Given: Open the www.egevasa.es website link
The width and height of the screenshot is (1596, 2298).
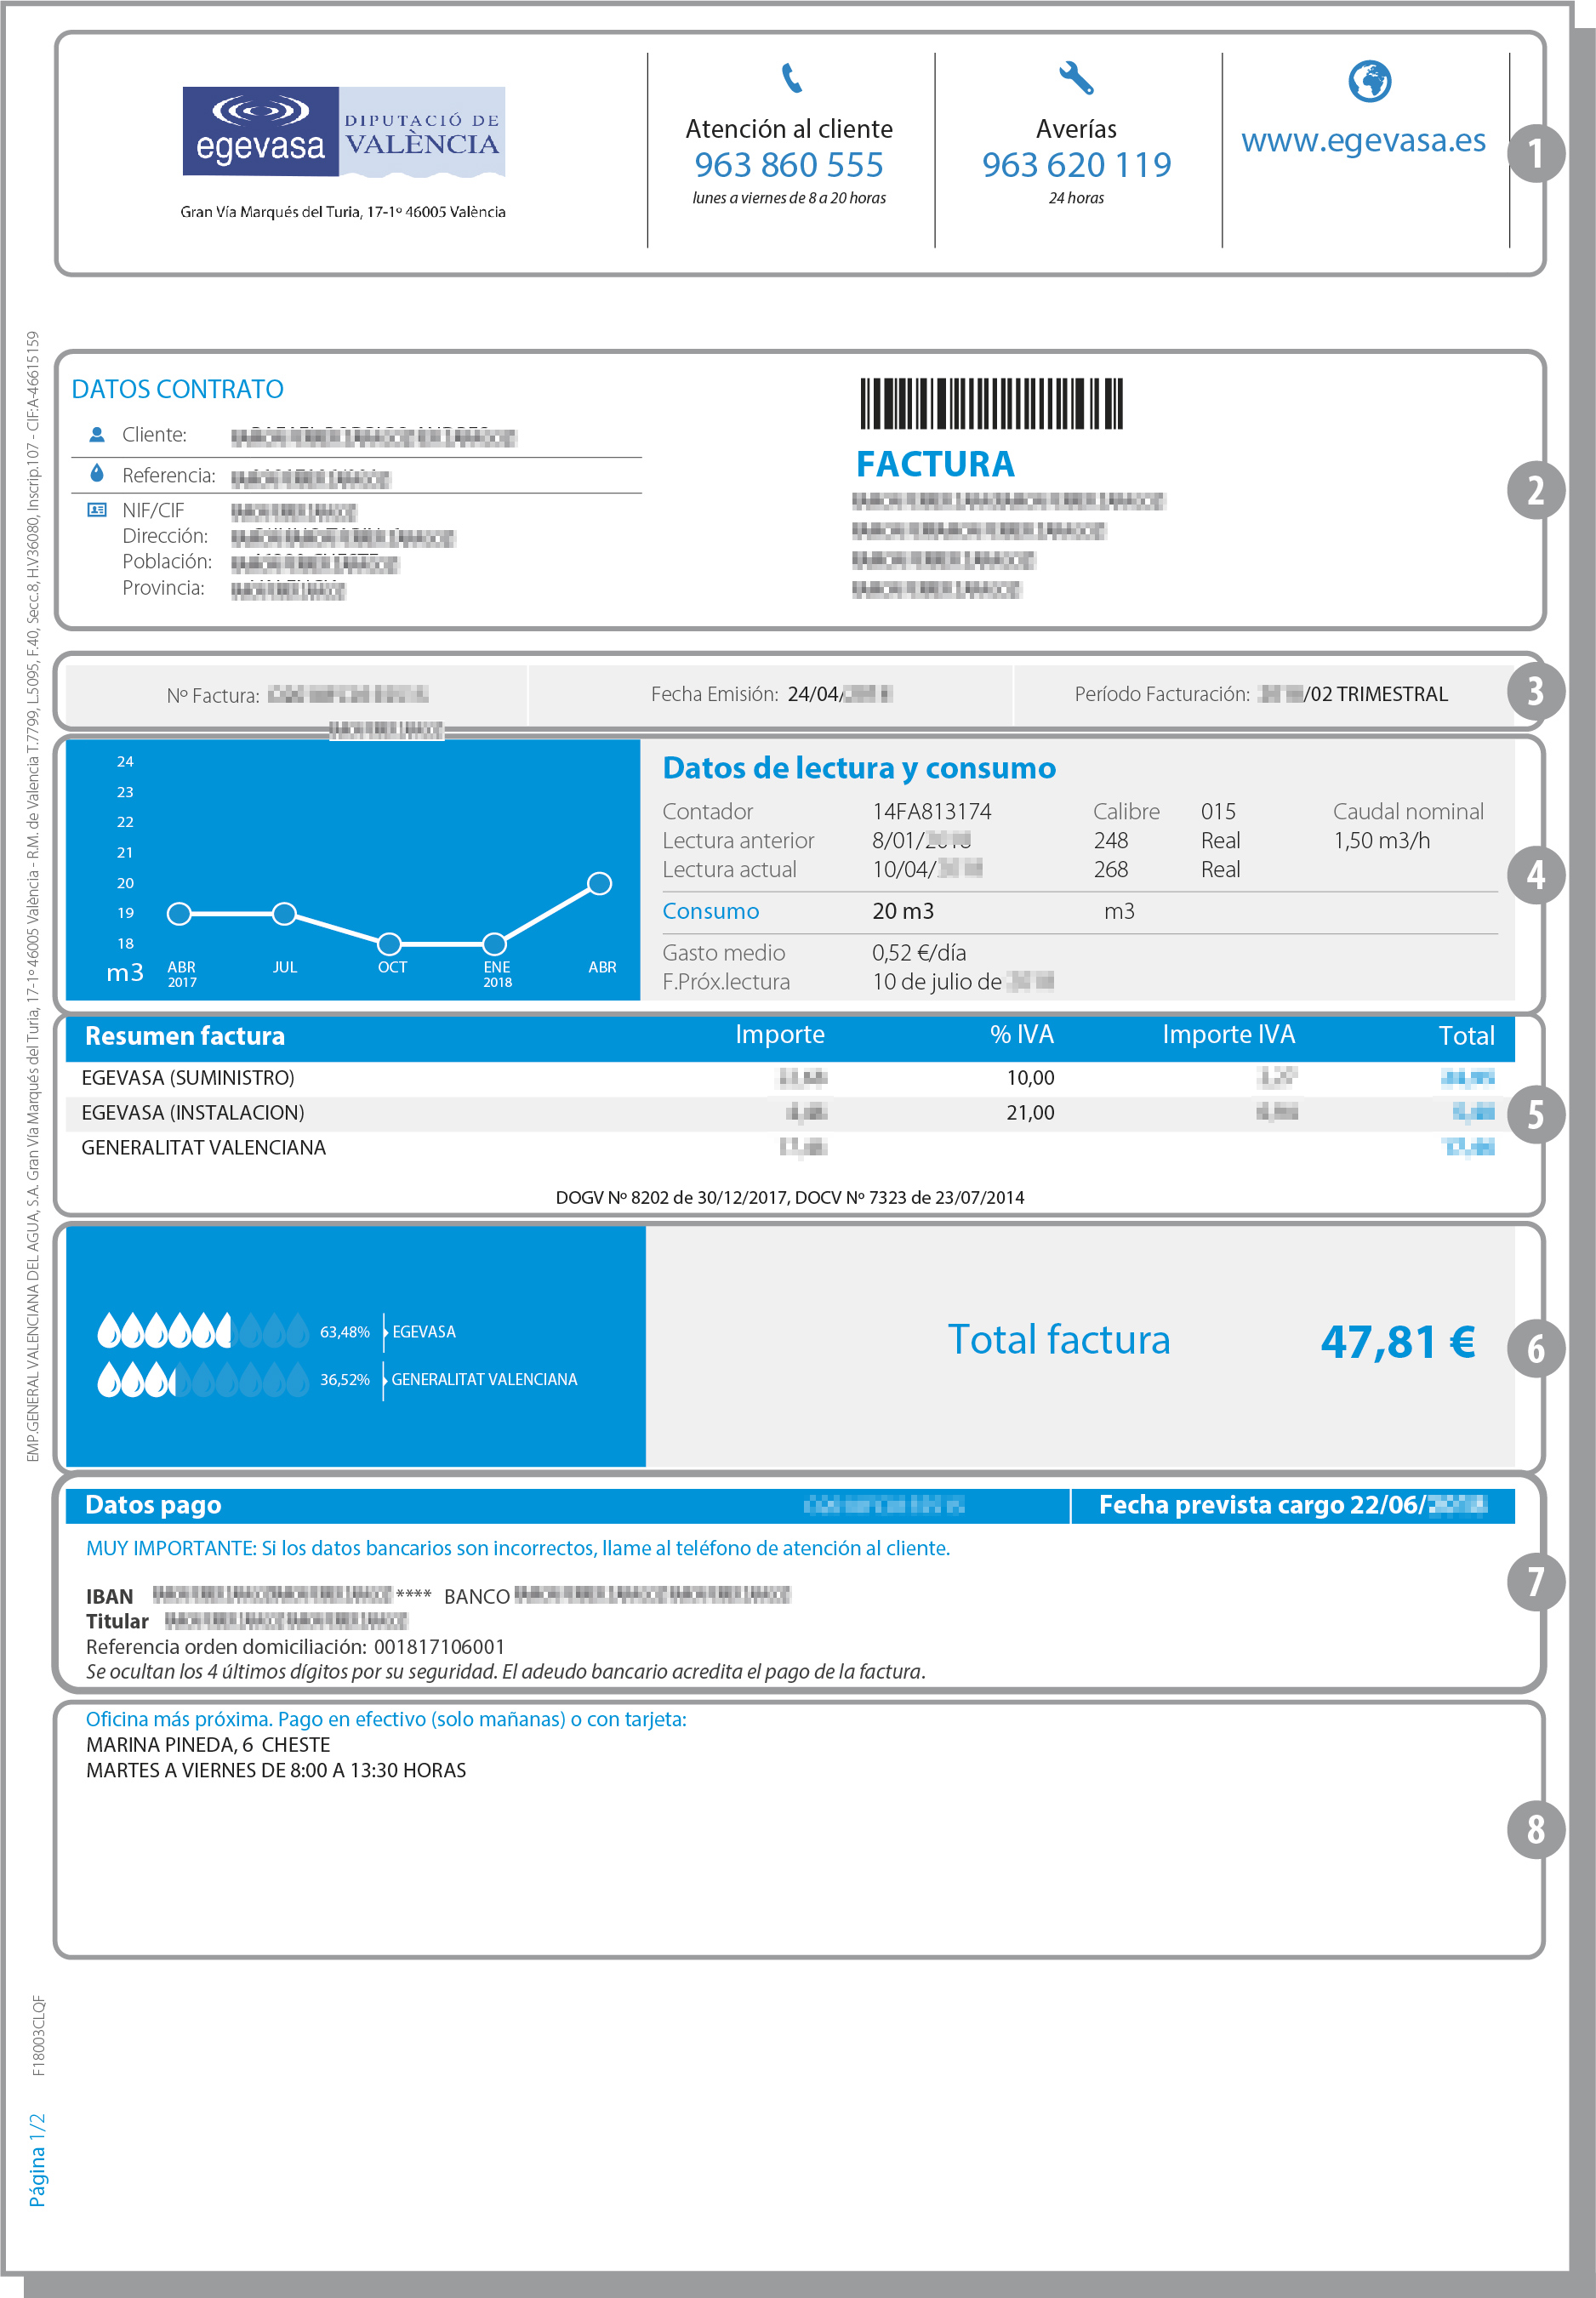Looking at the screenshot, I should point(1363,140).
